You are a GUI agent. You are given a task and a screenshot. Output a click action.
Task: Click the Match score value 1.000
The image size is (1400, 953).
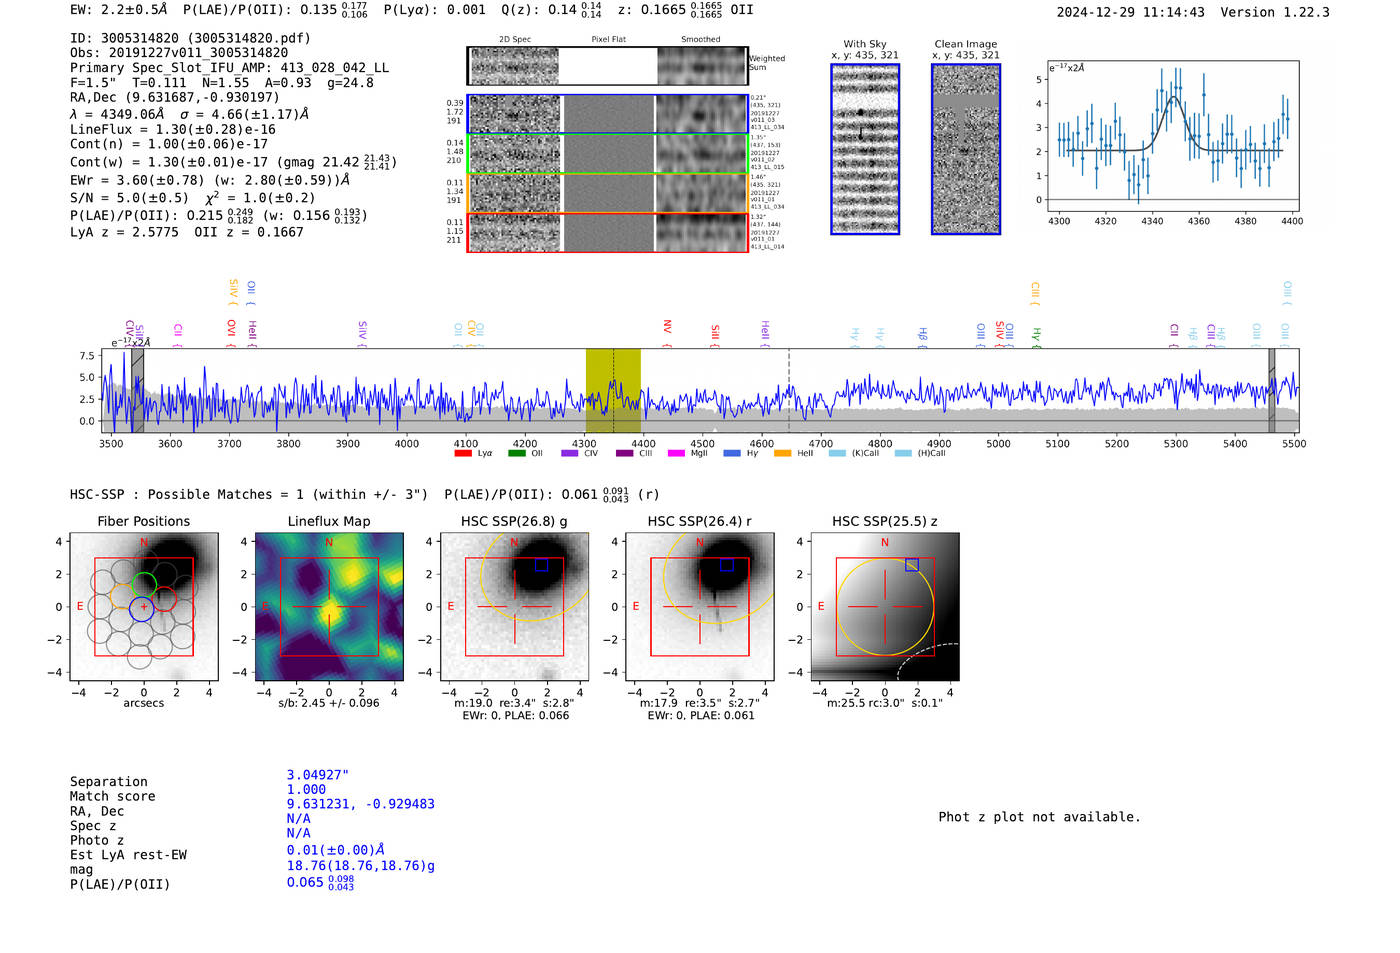(306, 789)
